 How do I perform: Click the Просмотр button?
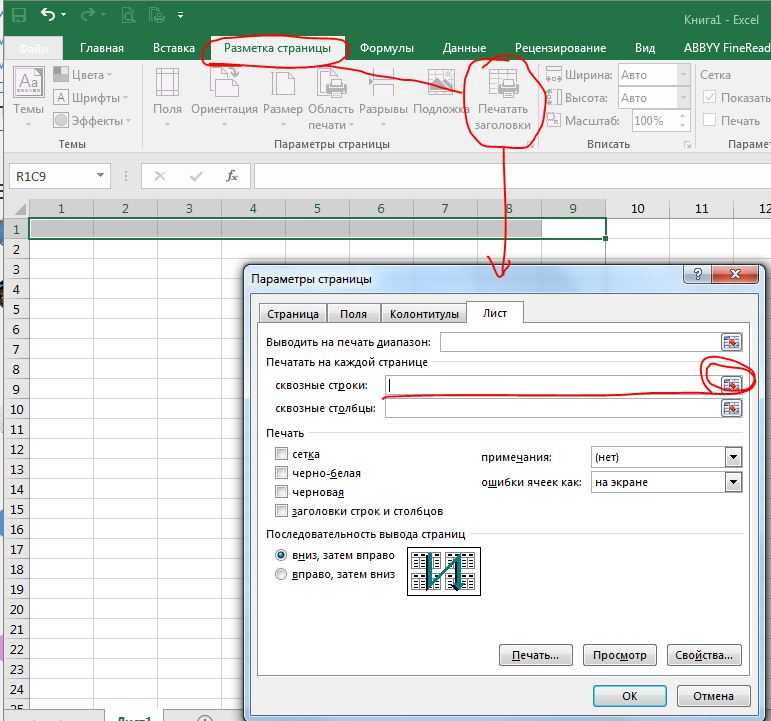coord(620,655)
